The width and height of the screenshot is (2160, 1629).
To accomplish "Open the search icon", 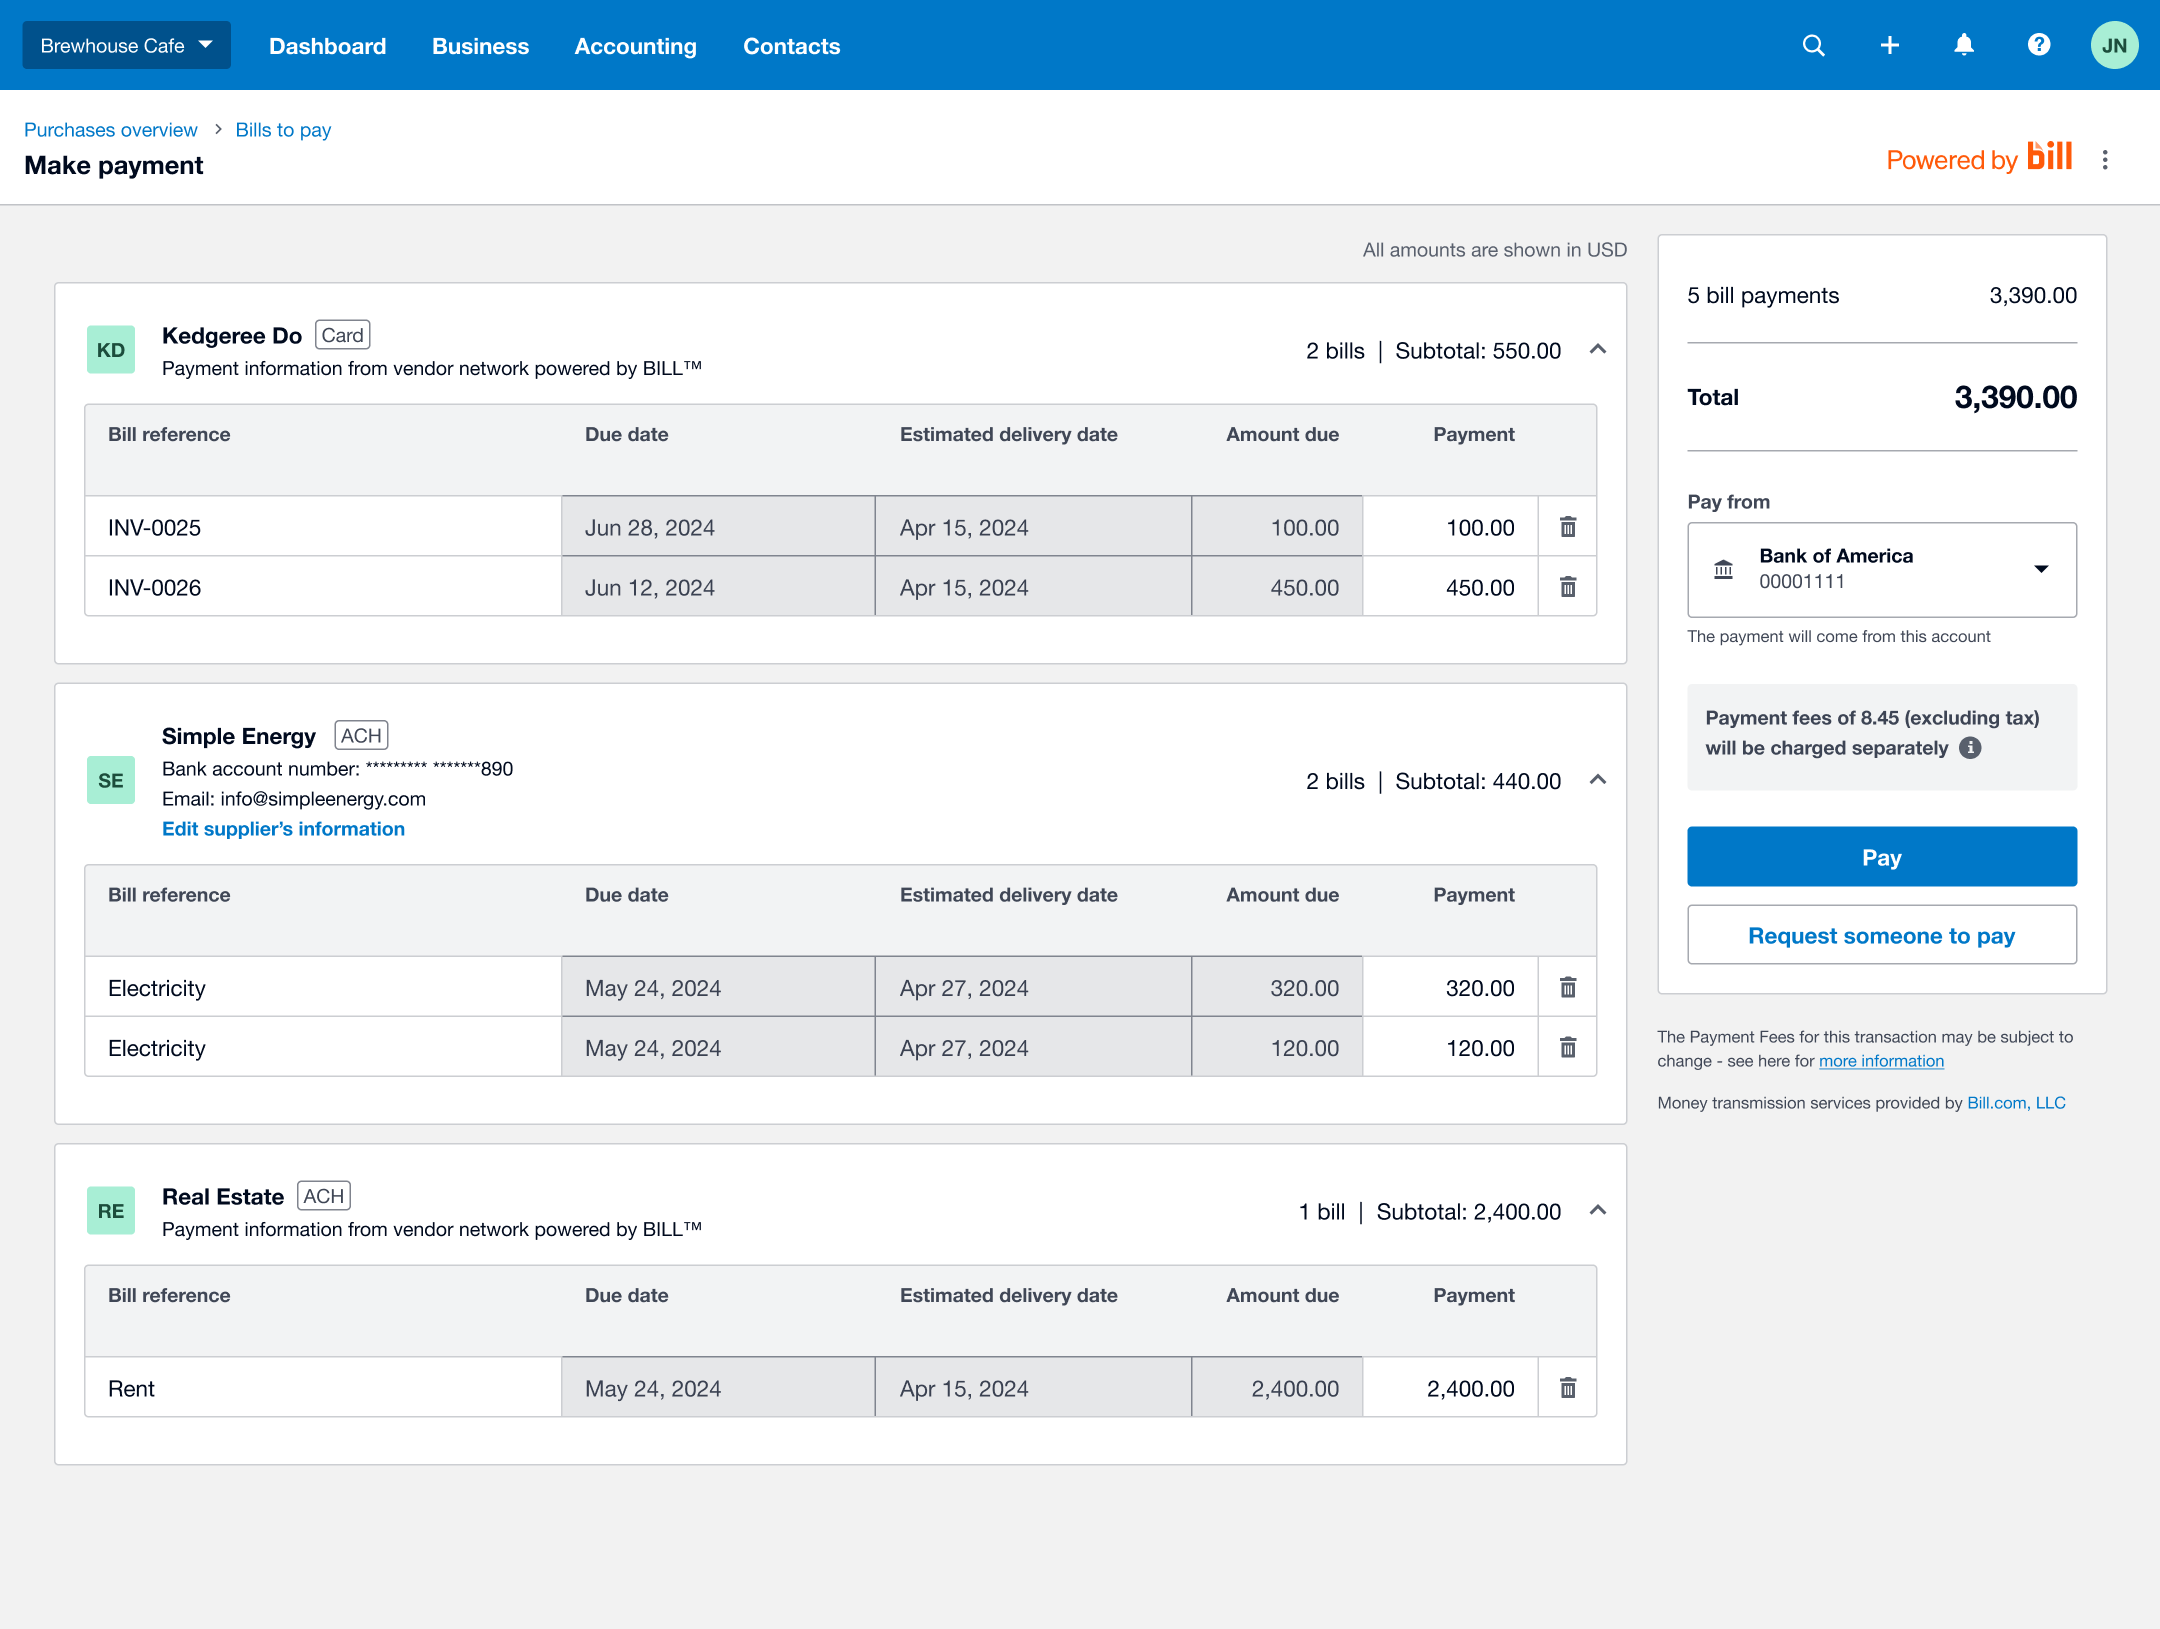I will [x=1813, y=45].
